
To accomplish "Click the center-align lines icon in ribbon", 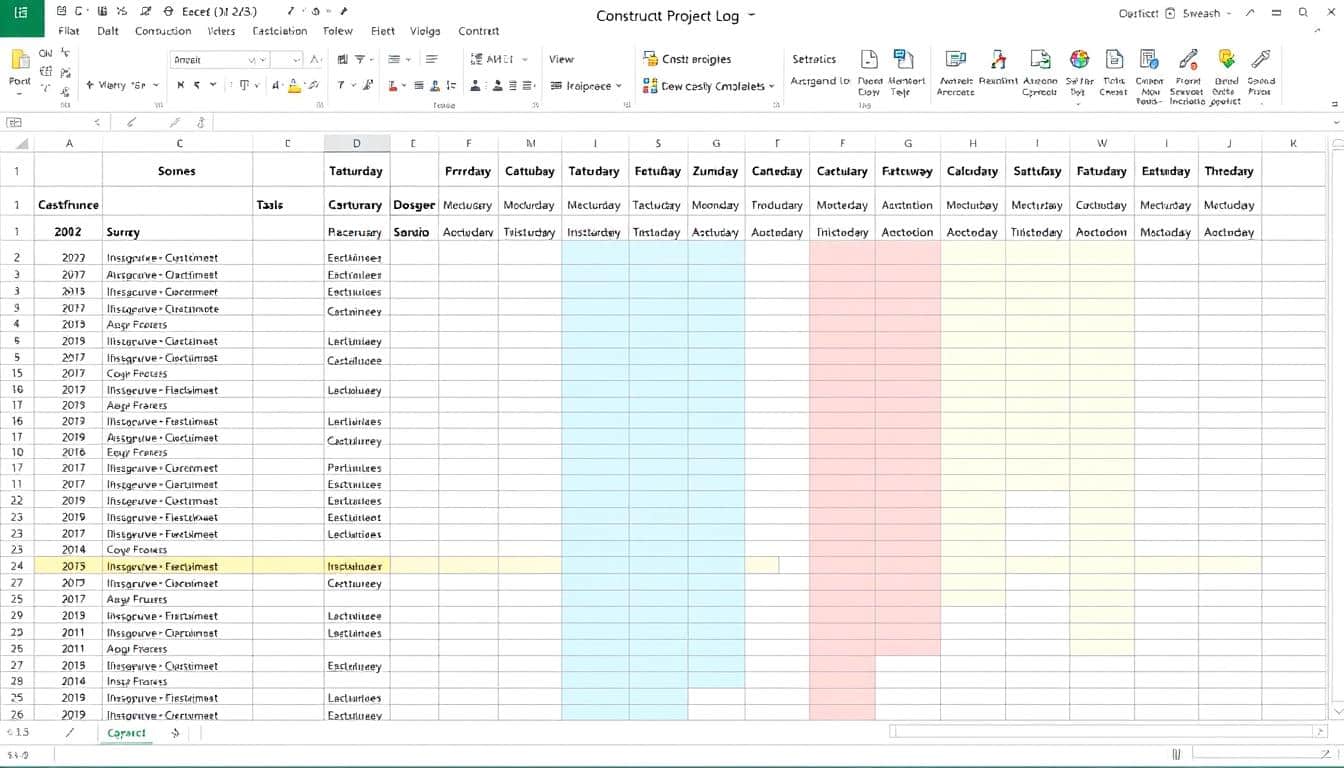I will (x=394, y=60).
